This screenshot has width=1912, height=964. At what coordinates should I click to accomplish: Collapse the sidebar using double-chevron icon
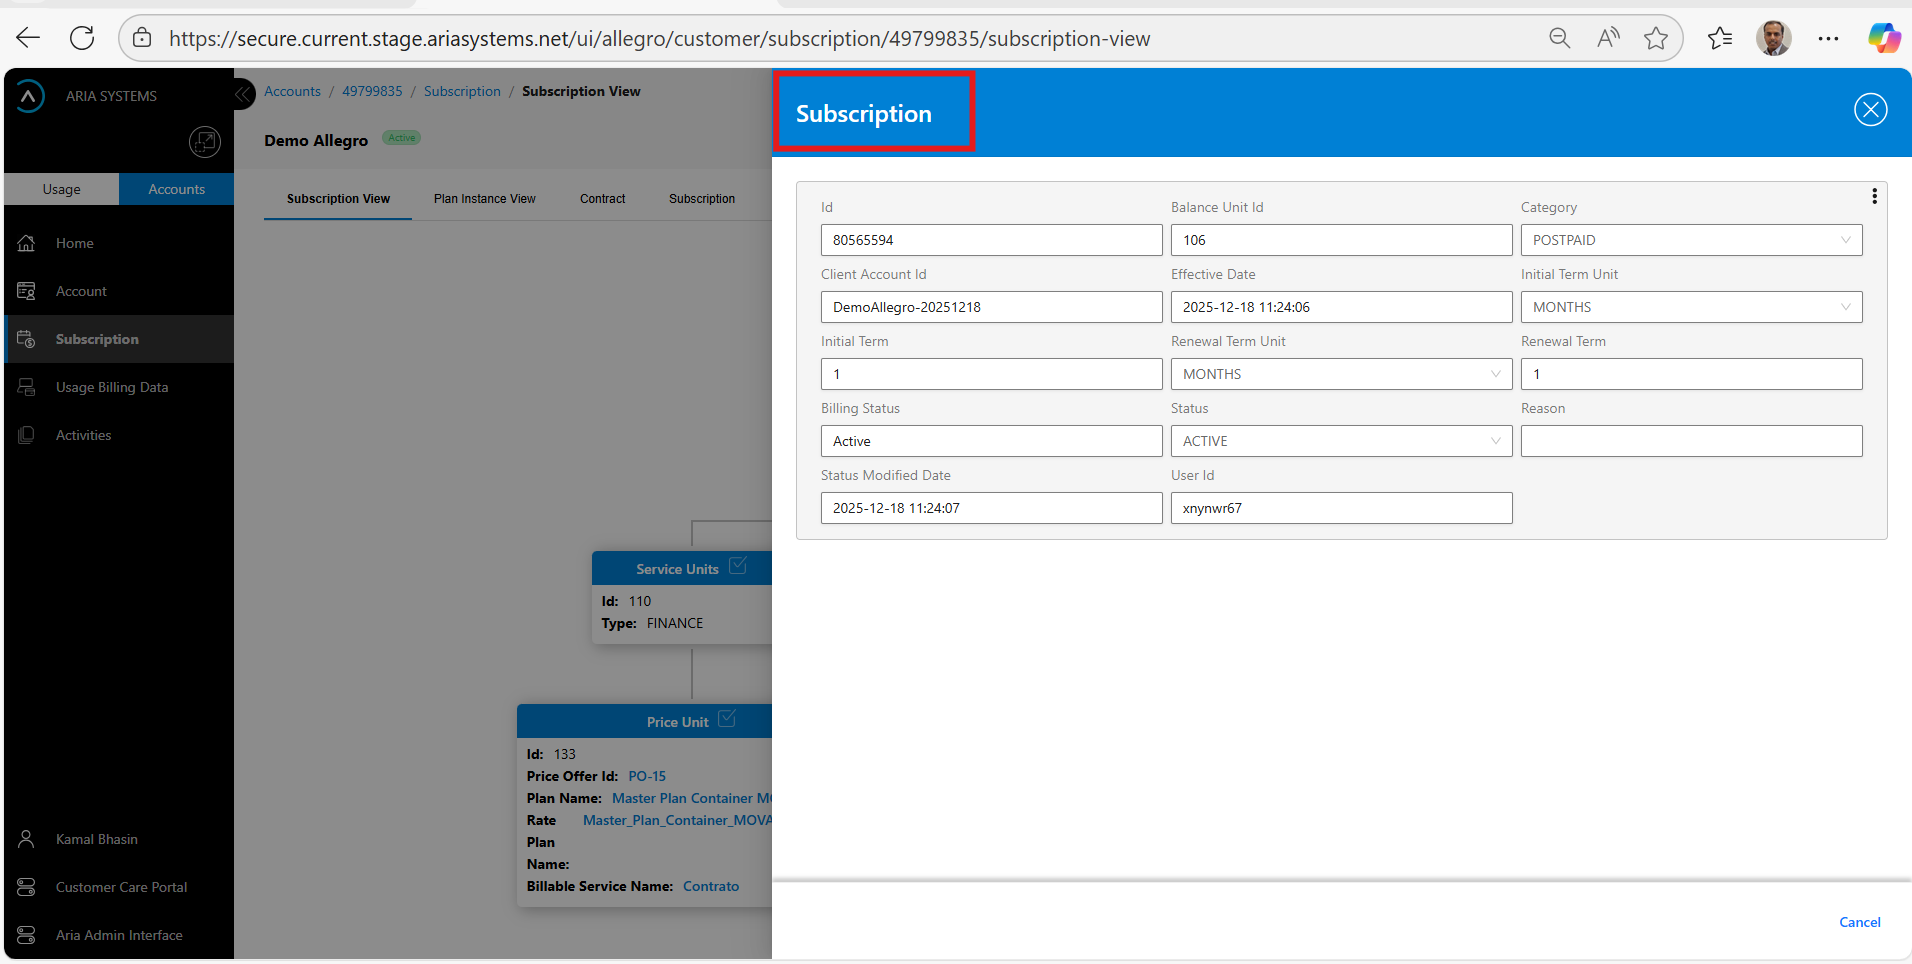243,95
